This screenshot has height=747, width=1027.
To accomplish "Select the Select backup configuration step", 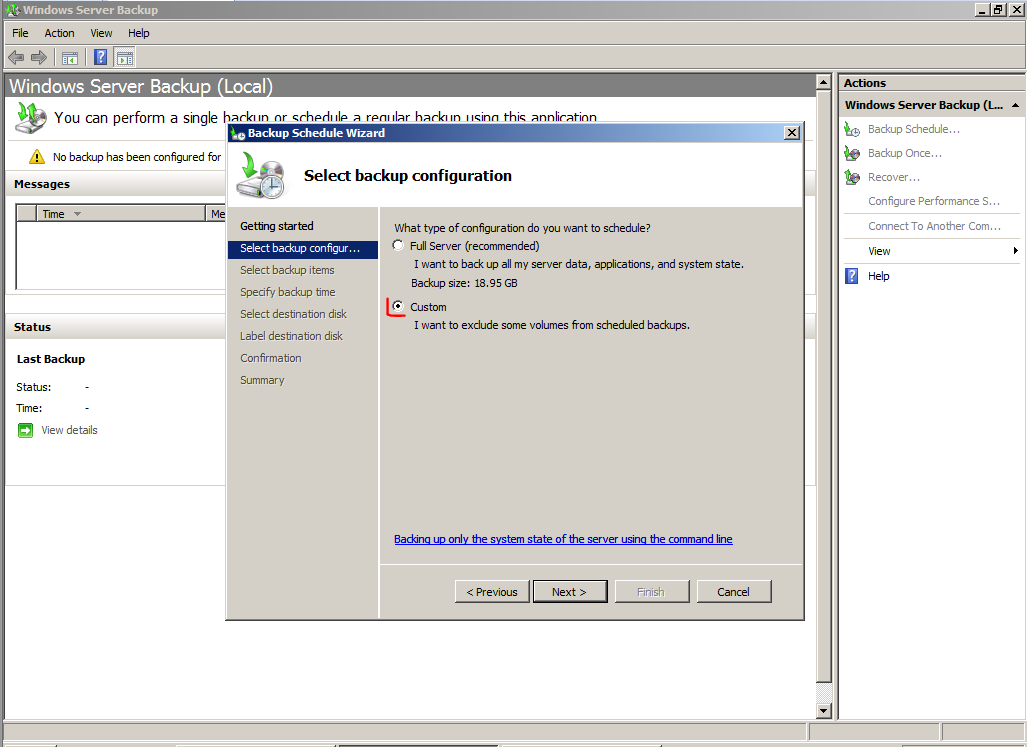I will 303,249.
